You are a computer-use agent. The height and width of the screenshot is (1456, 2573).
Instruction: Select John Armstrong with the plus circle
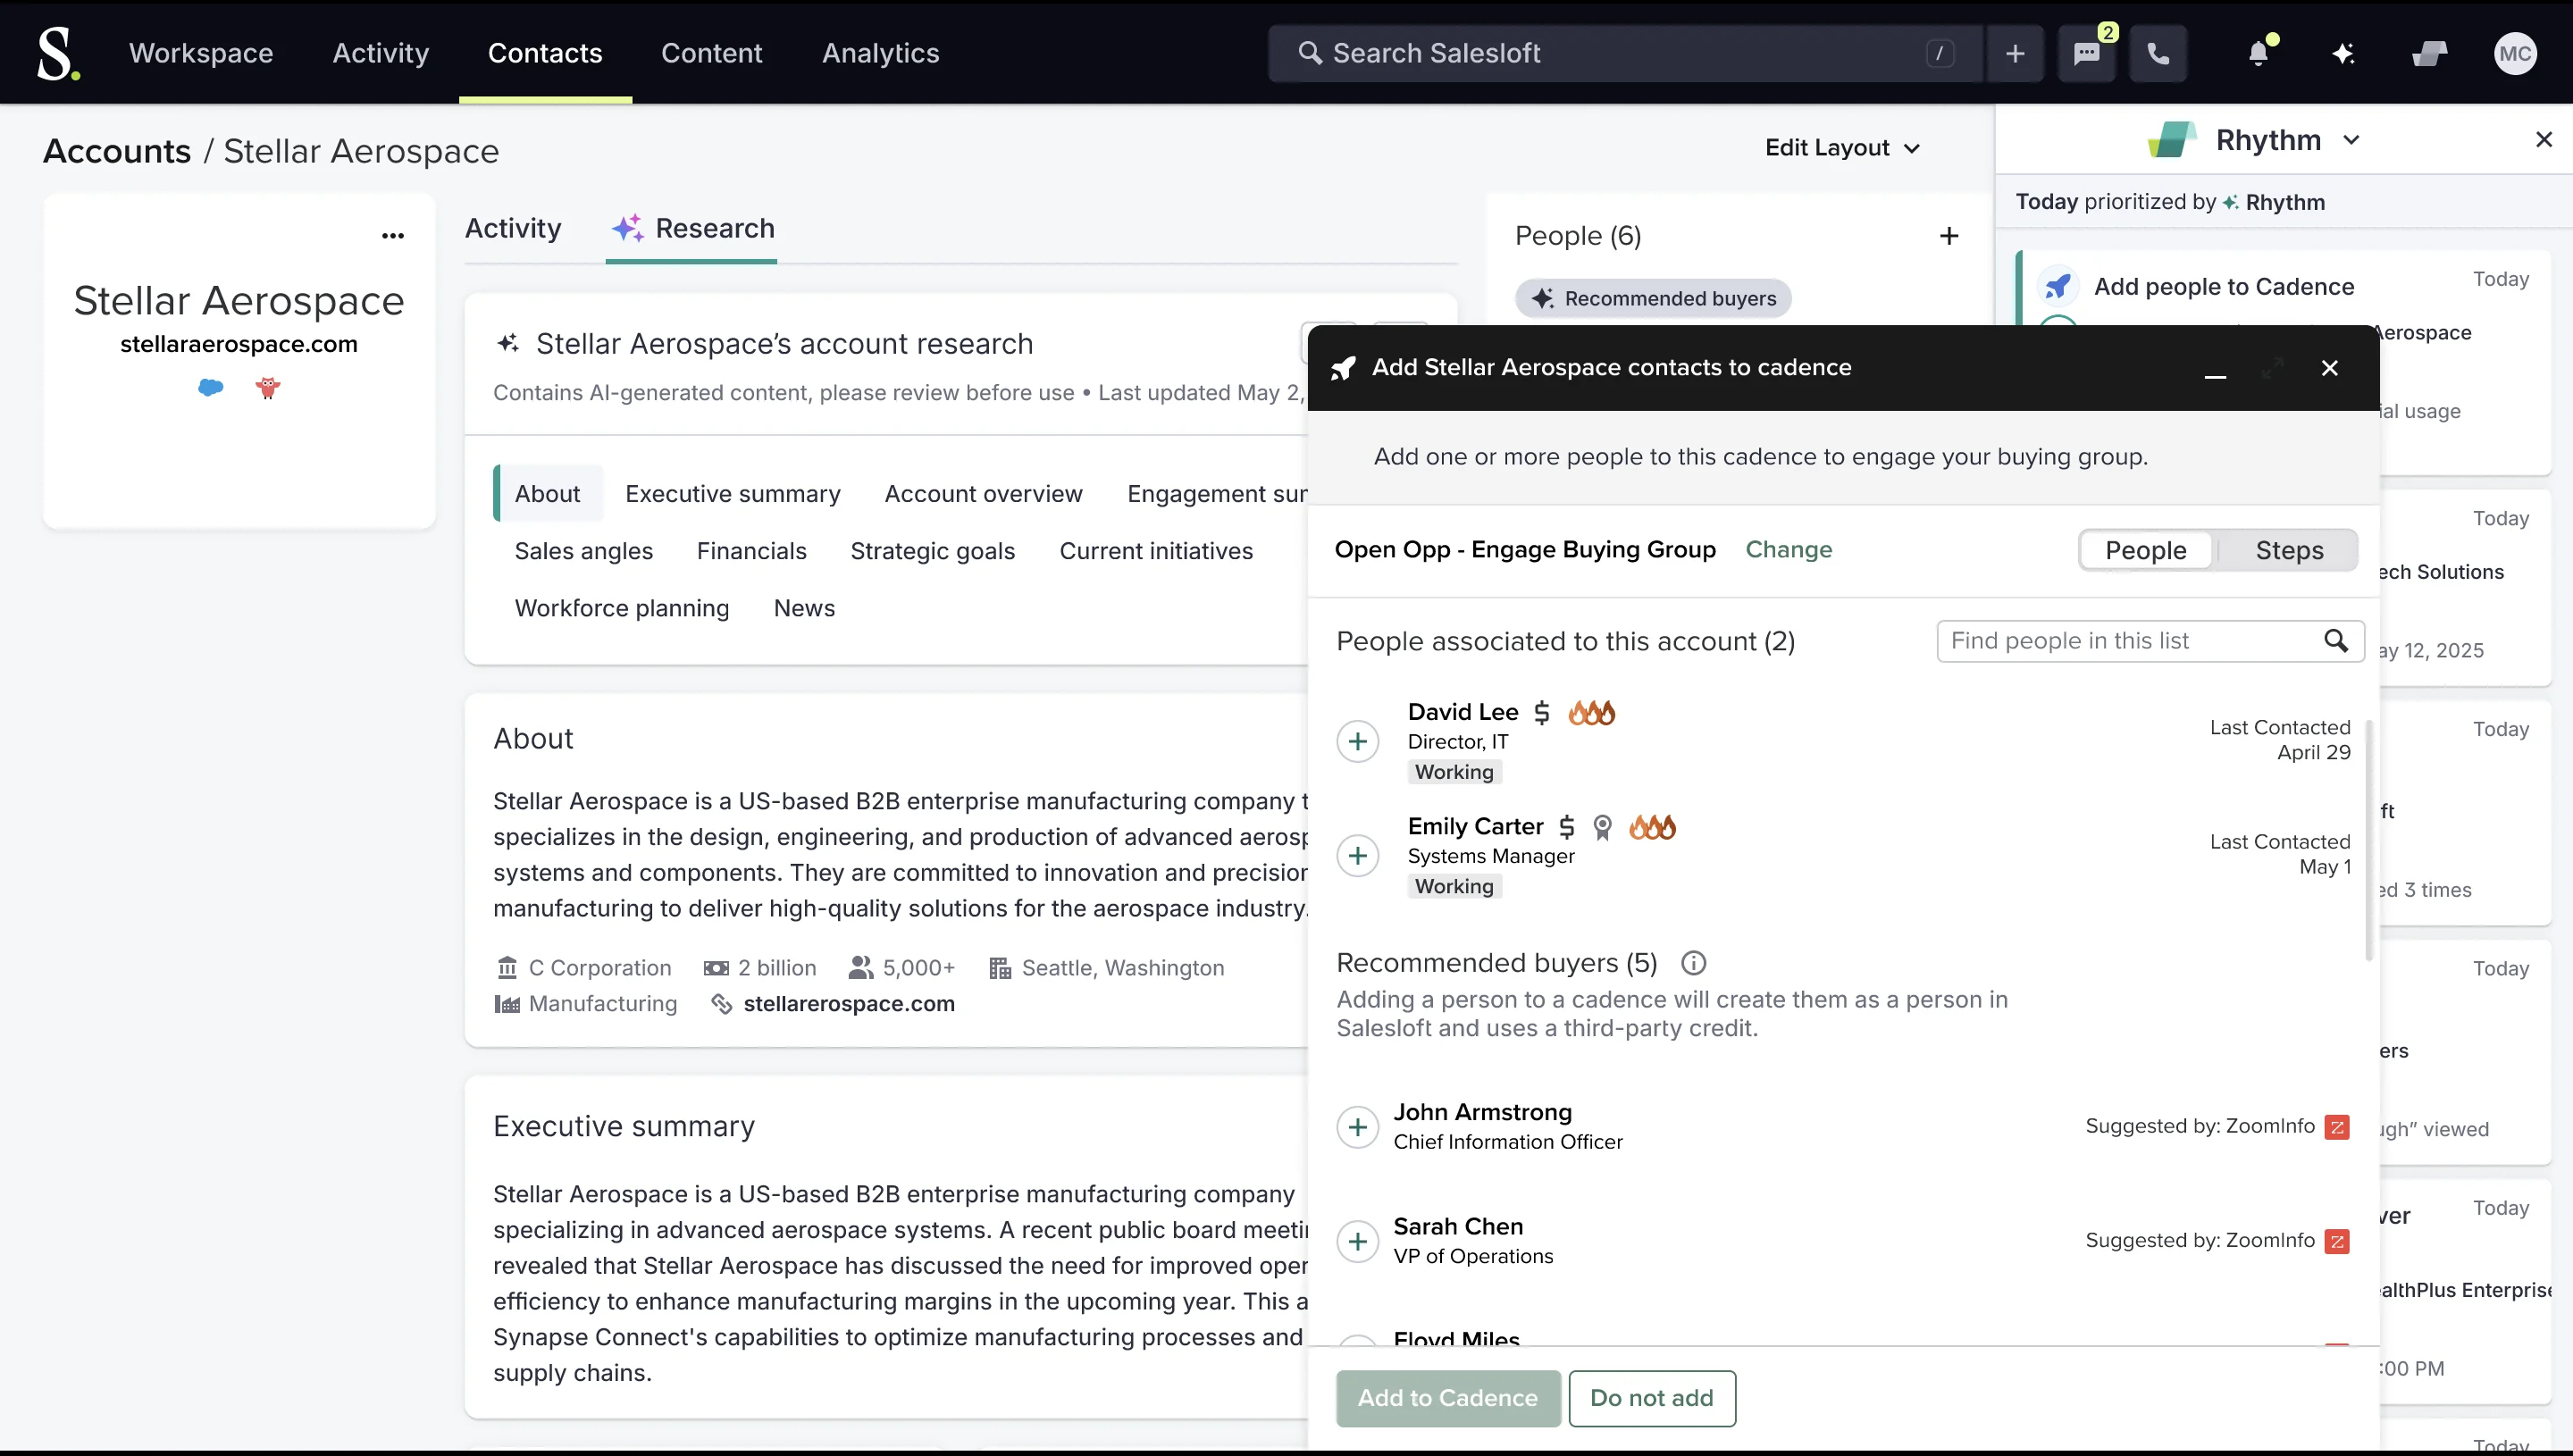tap(1358, 1127)
